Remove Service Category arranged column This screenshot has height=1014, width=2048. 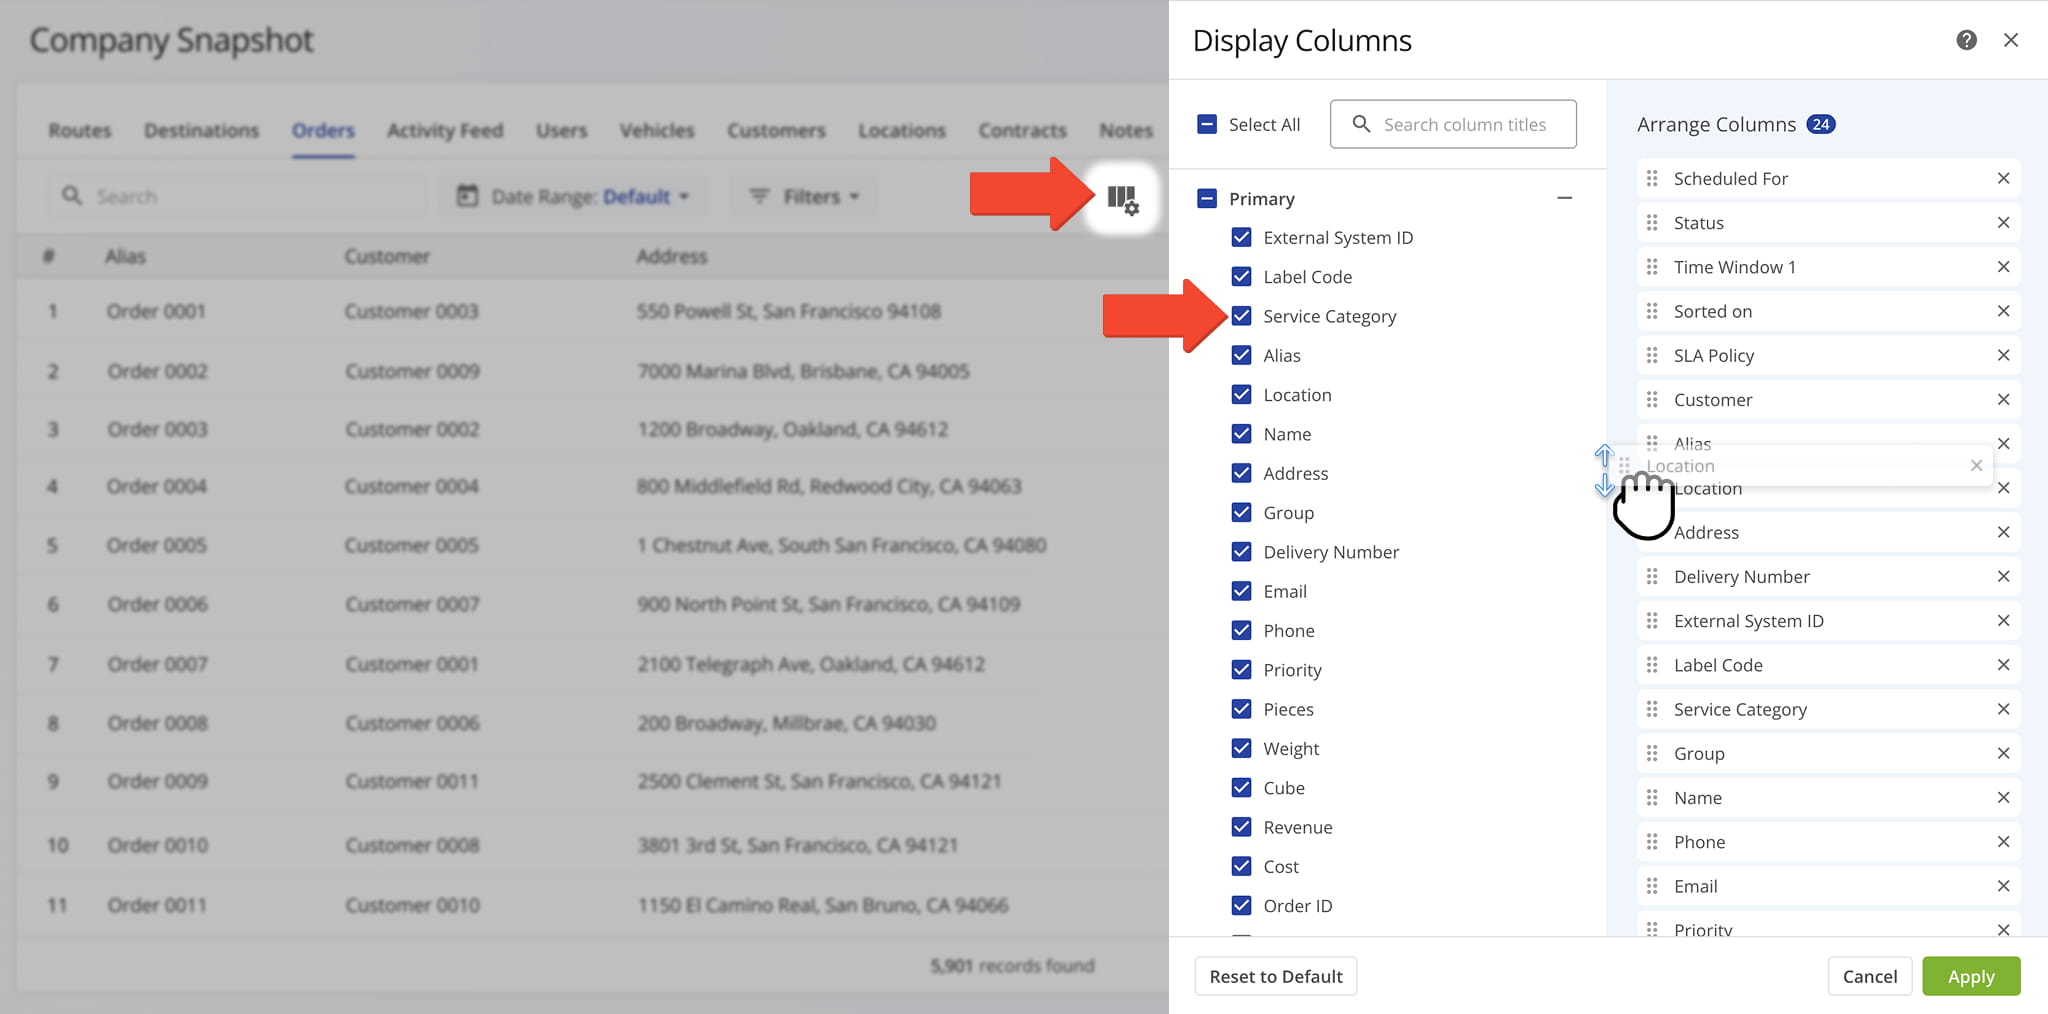[2003, 709]
